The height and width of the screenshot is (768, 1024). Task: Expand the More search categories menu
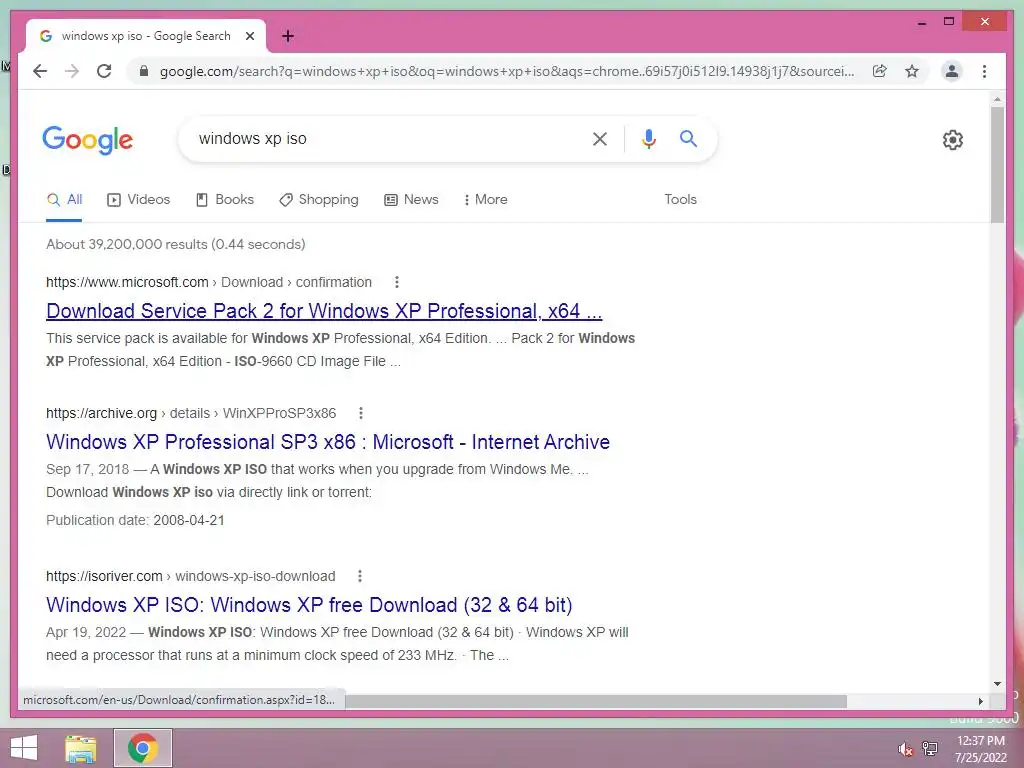point(485,200)
